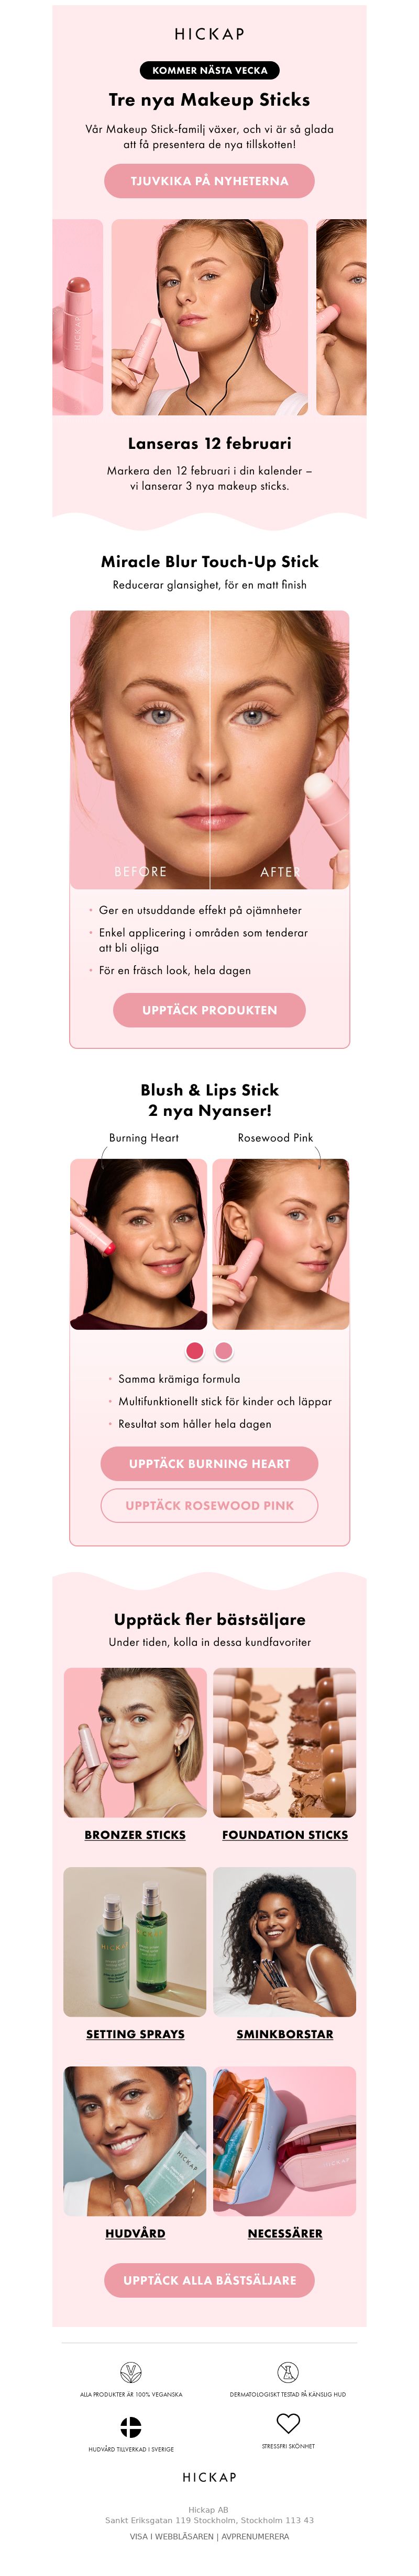Open the SETTING SPRAYS link
The width and height of the screenshot is (419, 2576).
click(x=135, y=2034)
